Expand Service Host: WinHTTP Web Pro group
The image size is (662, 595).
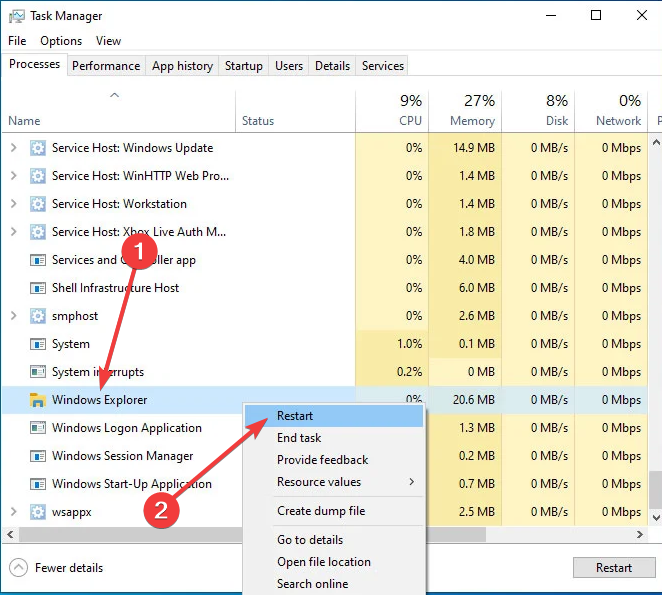[14, 176]
